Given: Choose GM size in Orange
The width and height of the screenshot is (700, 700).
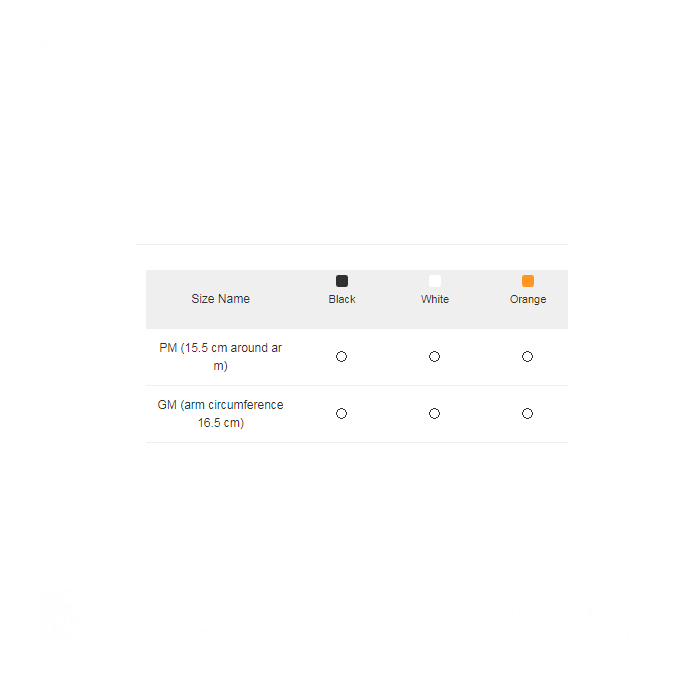Looking at the screenshot, I should click(x=527, y=414).
